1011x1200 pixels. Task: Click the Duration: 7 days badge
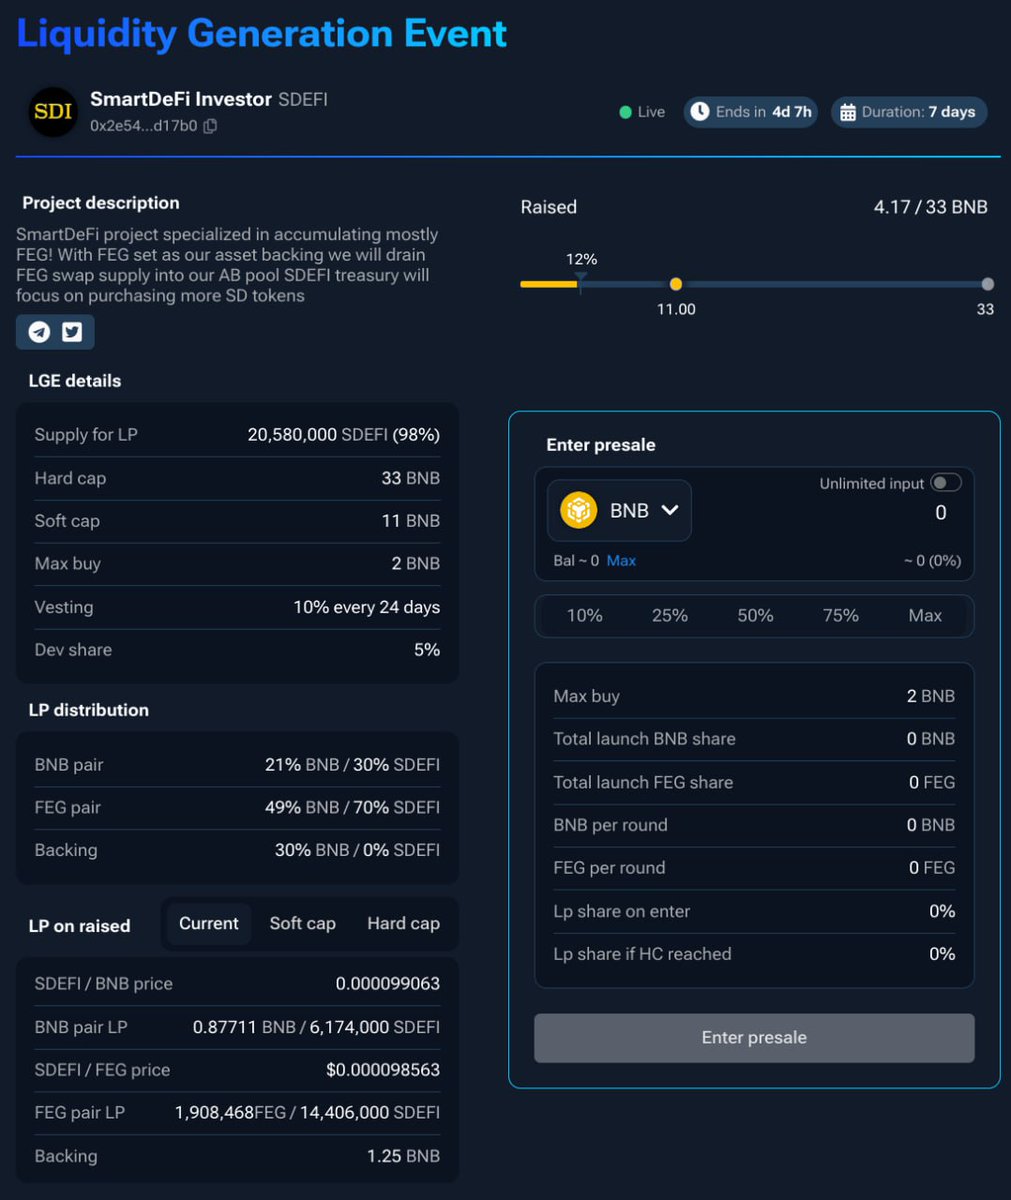909,112
